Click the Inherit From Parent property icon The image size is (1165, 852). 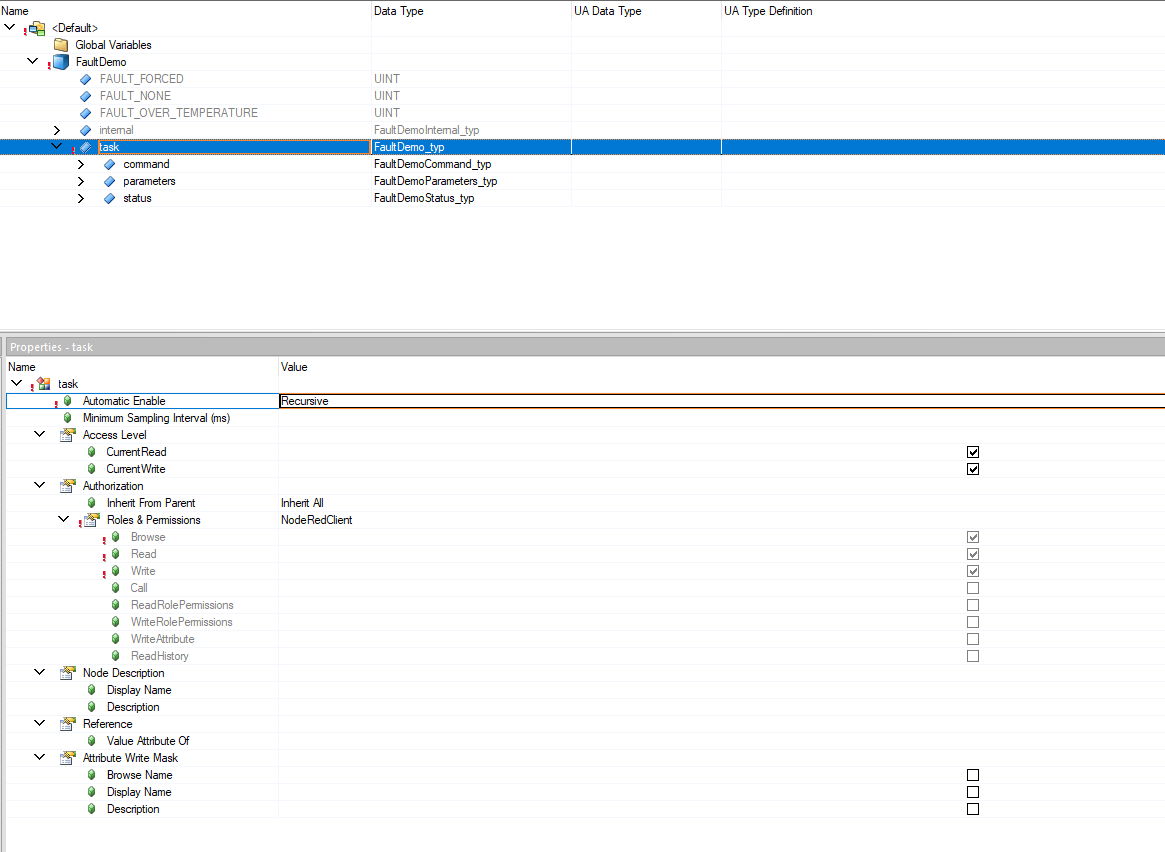(91, 503)
